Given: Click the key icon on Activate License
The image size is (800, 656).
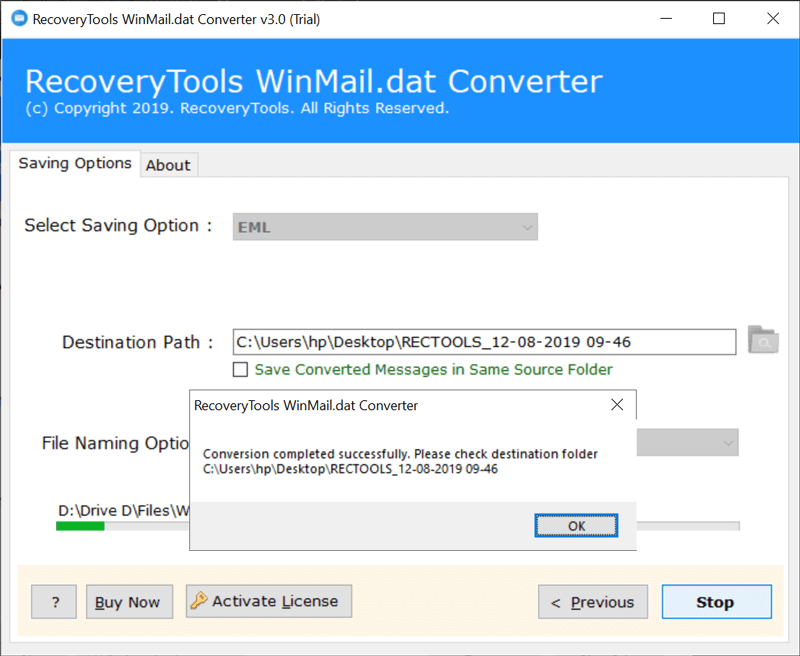Looking at the screenshot, I should point(198,600).
